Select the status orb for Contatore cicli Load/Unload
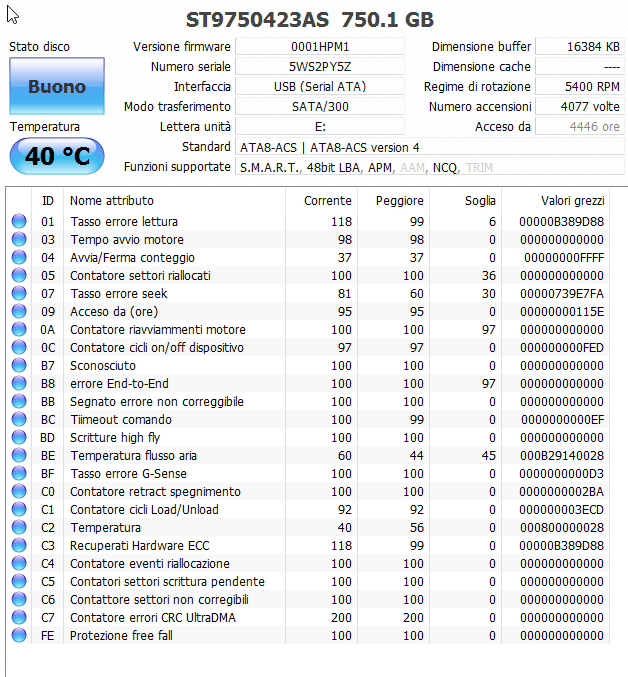This screenshot has height=677, width=628. point(19,509)
